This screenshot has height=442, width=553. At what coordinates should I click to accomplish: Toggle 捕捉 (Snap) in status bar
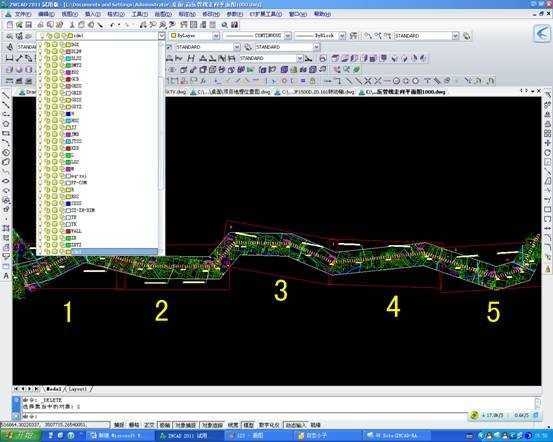click(120, 425)
